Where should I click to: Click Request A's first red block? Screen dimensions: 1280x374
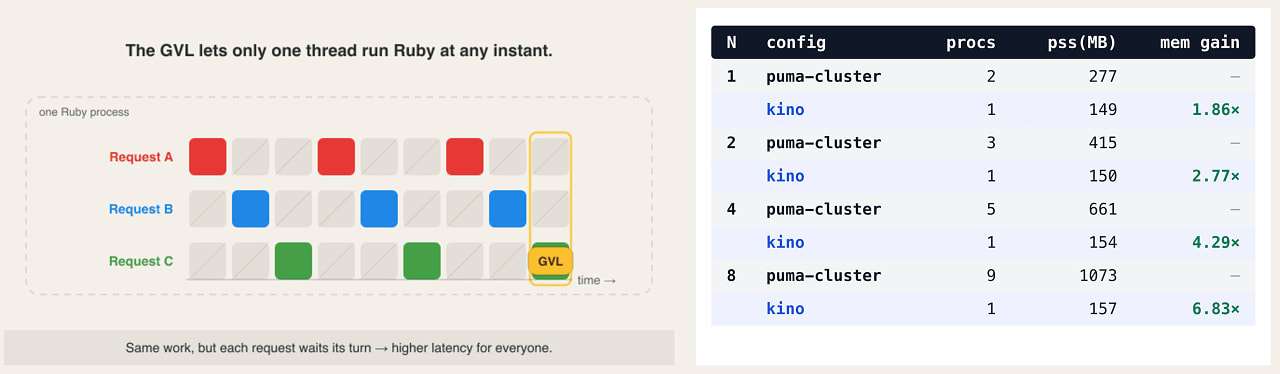click(208, 157)
